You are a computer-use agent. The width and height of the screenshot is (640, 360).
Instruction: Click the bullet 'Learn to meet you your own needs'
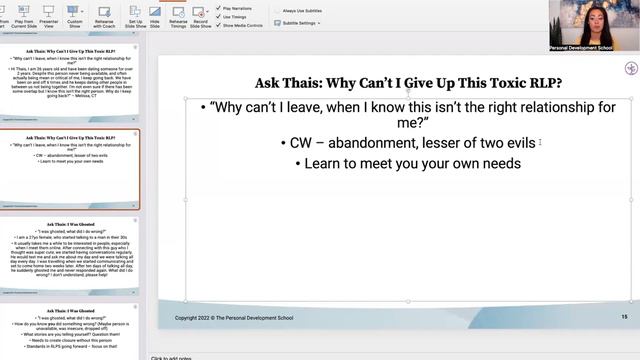click(x=408, y=163)
